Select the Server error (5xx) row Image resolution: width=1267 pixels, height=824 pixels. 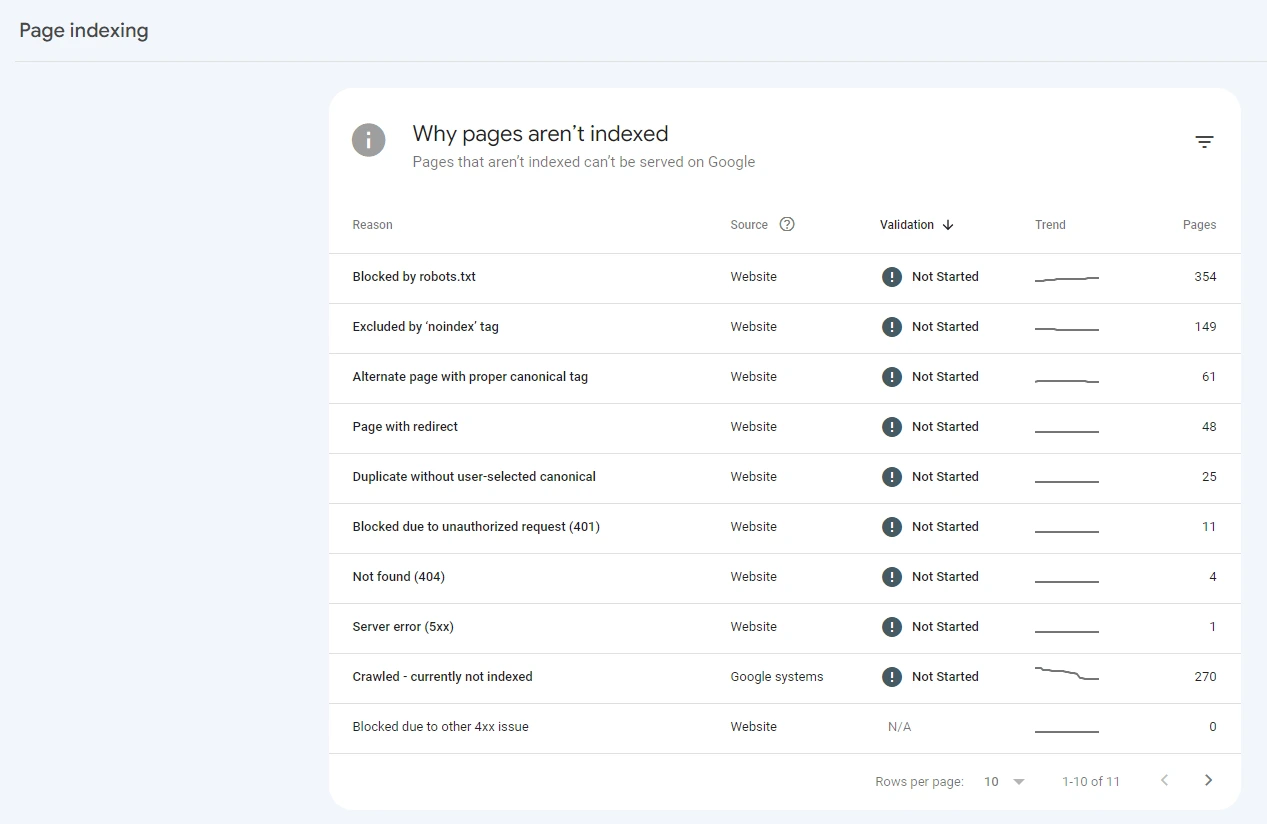tap(403, 627)
